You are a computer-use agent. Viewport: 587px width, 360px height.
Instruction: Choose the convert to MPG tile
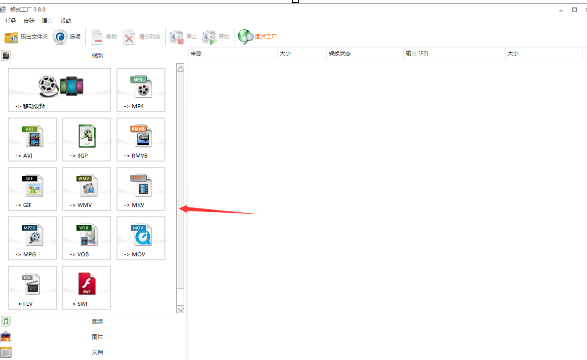pyautogui.click(x=33, y=238)
